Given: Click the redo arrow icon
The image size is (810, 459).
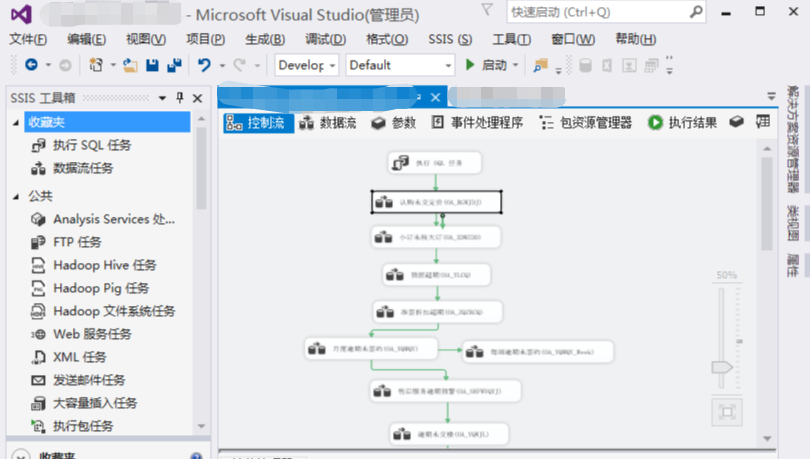Looking at the screenshot, I should tap(239, 65).
